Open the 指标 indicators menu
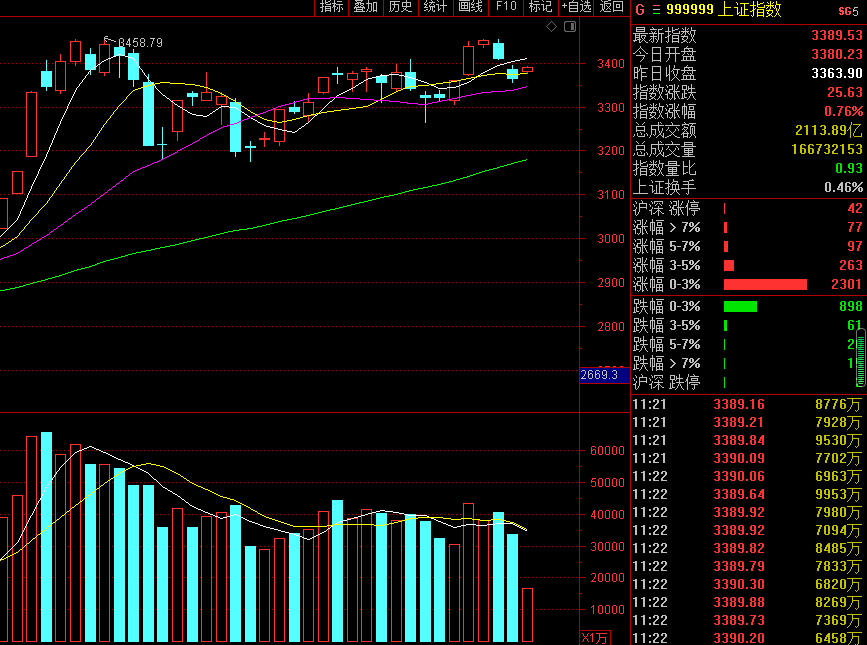This screenshot has width=867, height=645. (x=332, y=7)
